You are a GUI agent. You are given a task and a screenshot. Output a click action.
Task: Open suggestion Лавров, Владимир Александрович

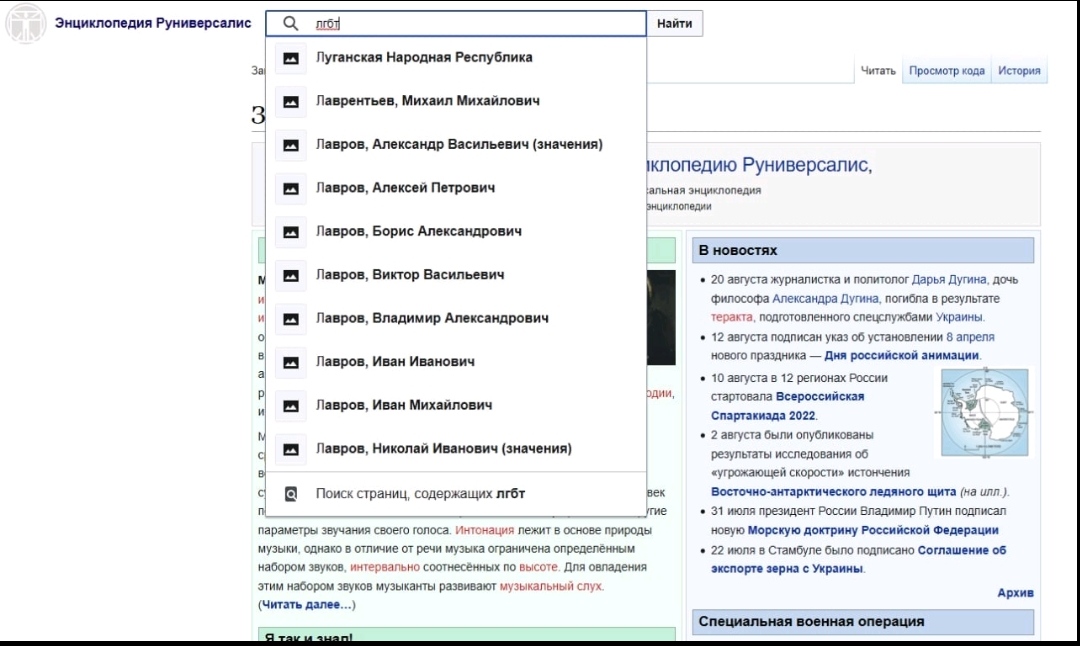[456, 318]
